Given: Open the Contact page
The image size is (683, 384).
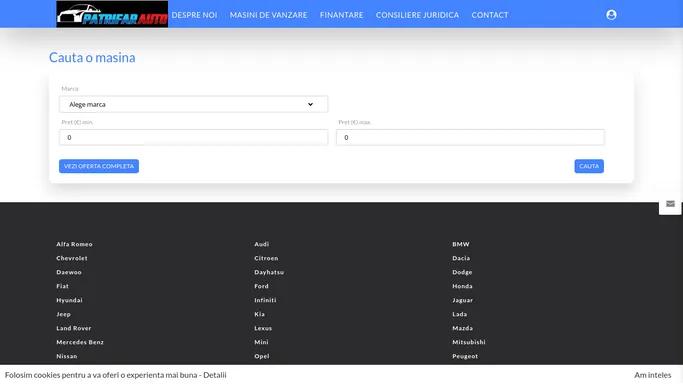Looking at the screenshot, I should [490, 15].
